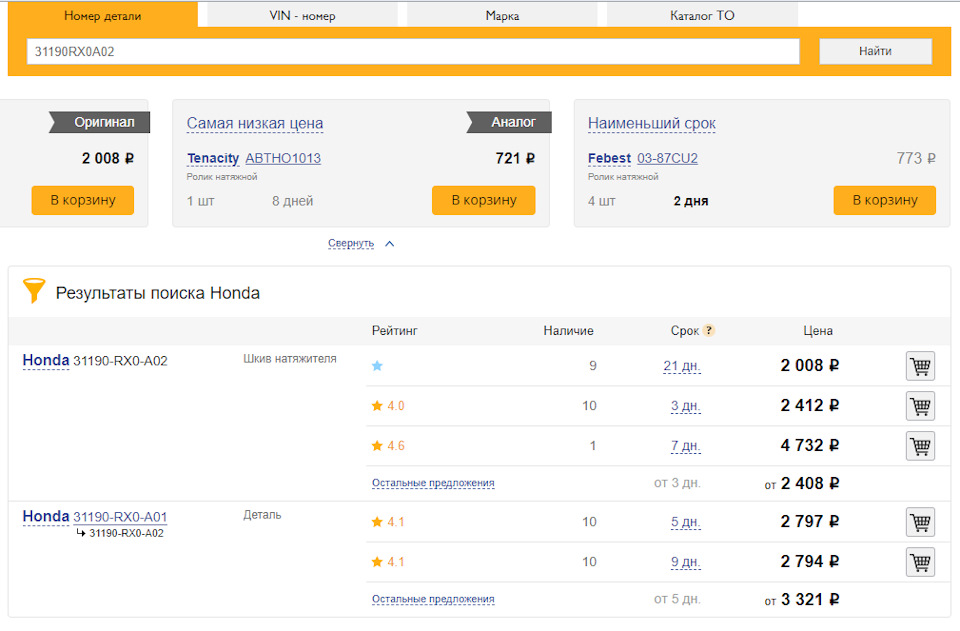Click the replacement number 31190-RX0-A02 under A01
Viewport: 960px width, 631px height.
[x=126, y=533]
